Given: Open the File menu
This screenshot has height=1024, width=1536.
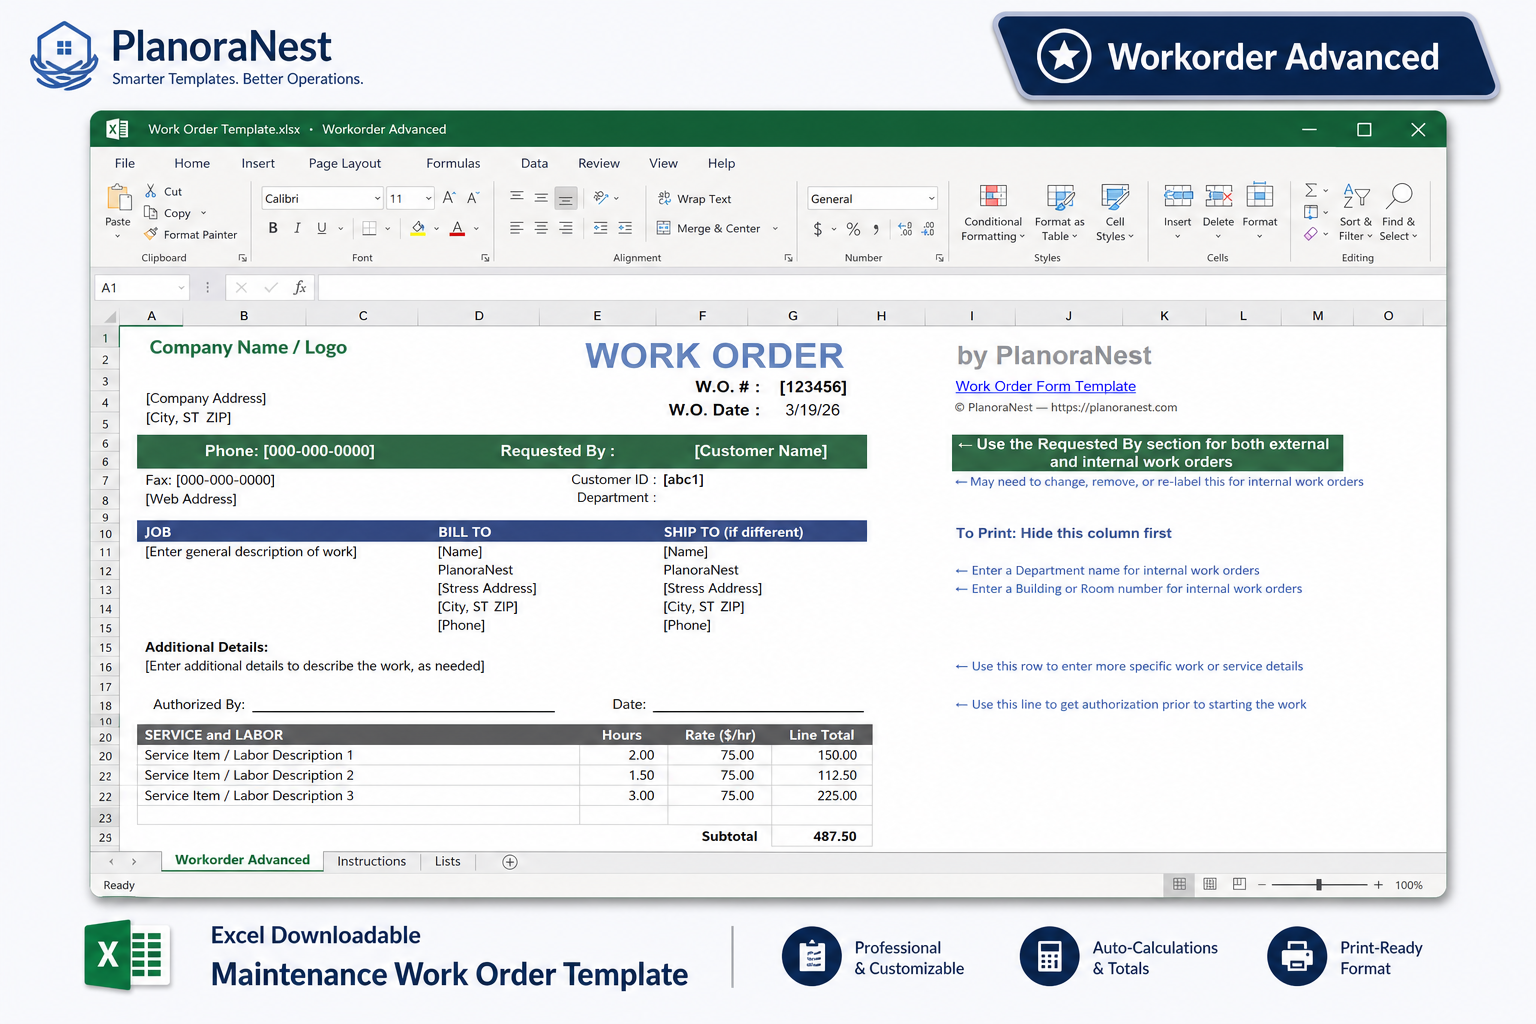Looking at the screenshot, I should [x=125, y=163].
